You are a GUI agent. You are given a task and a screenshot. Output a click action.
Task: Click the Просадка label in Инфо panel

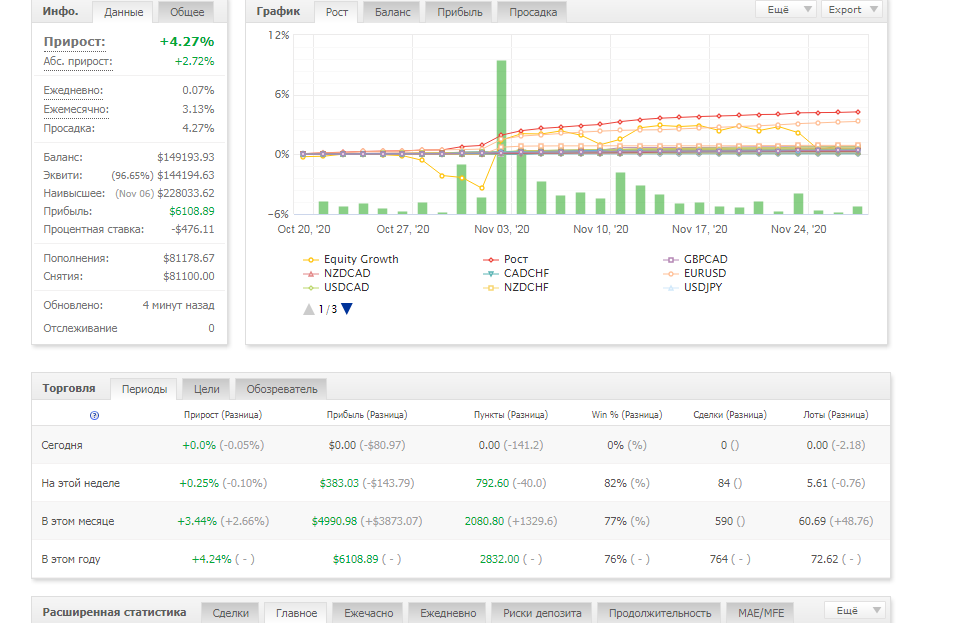click(x=68, y=128)
